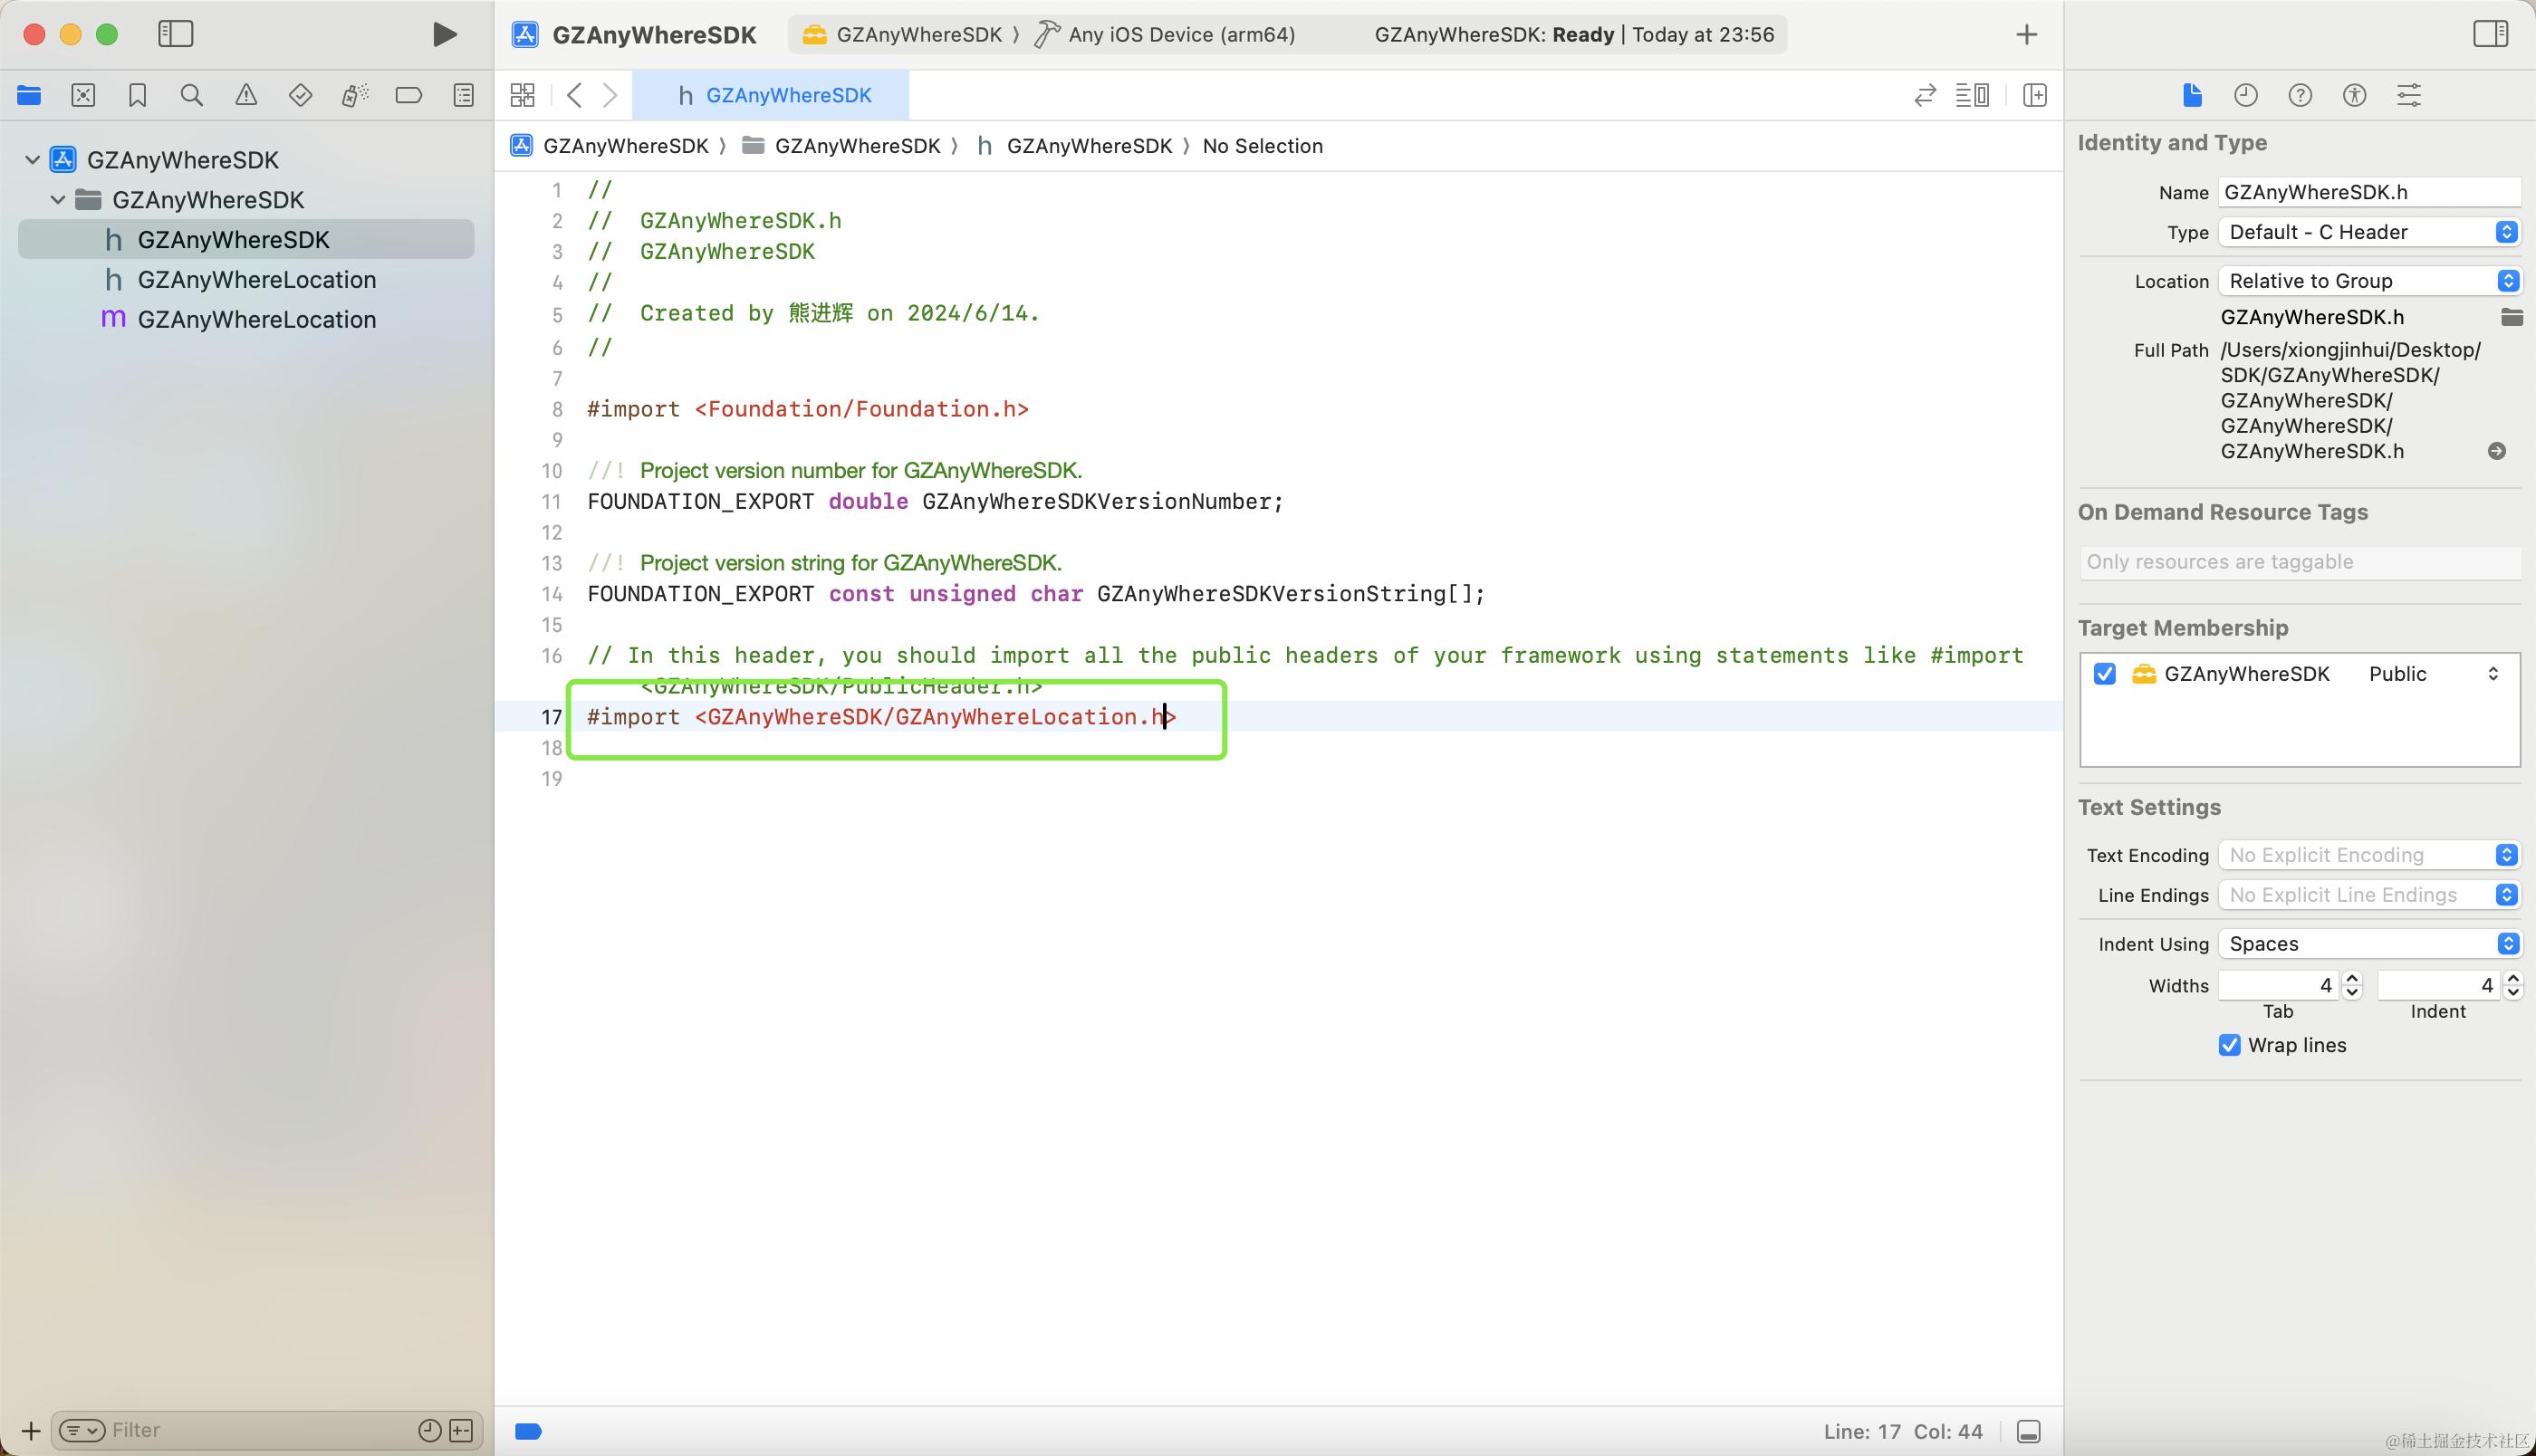The width and height of the screenshot is (2536, 1456).
Task: Increase the Tab width stepper
Action: [x=2352, y=978]
